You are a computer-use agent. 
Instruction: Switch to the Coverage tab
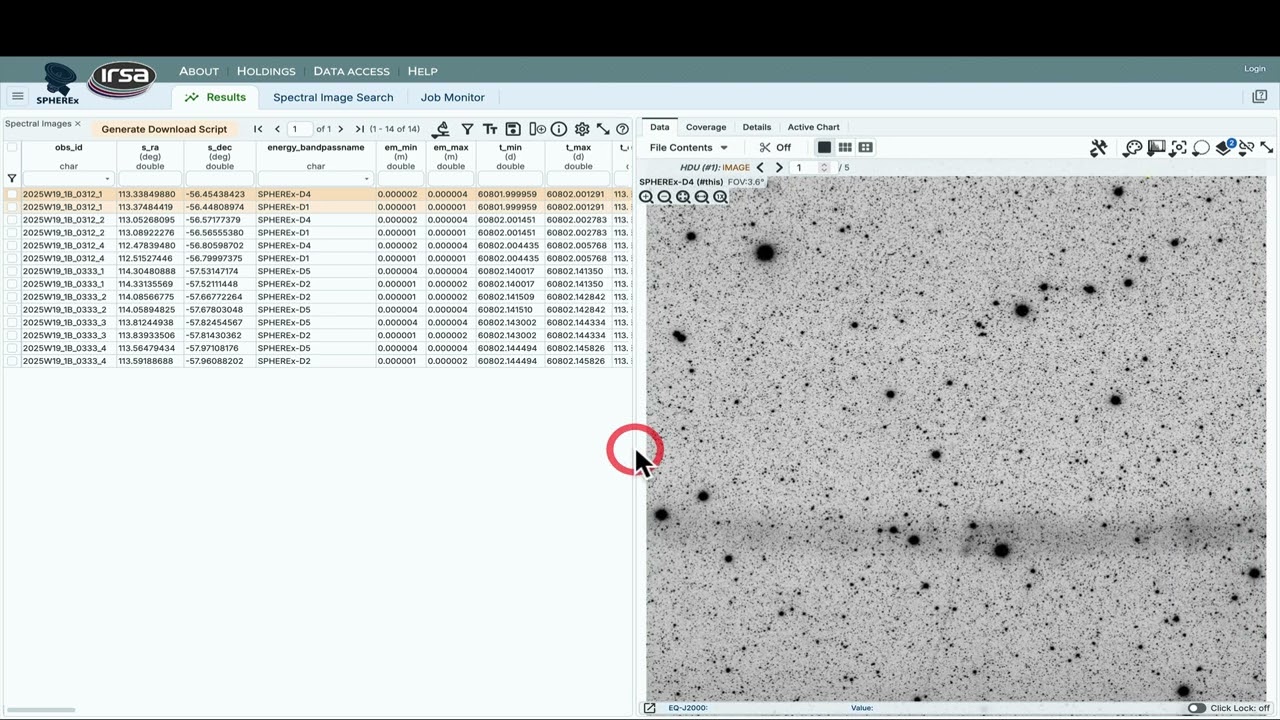click(706, 127)
